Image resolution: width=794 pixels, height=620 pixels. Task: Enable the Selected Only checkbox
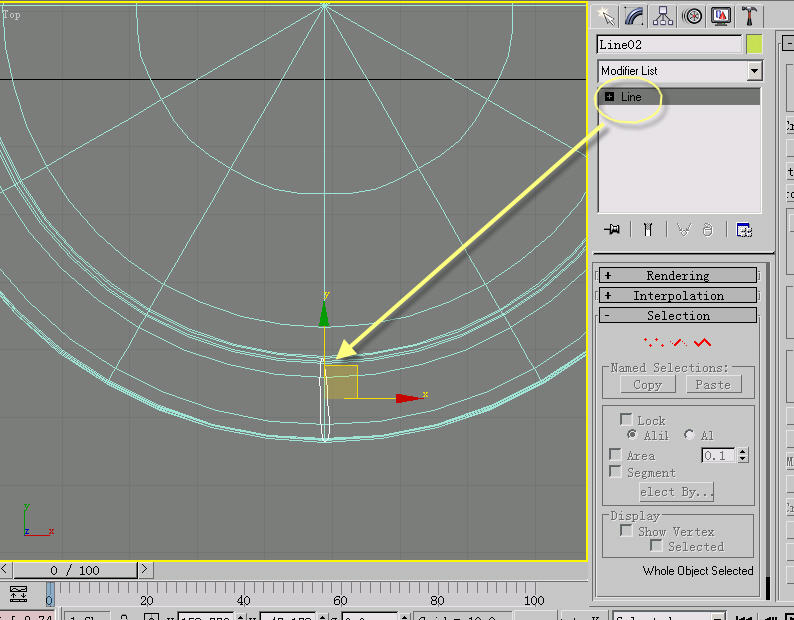(656, 546)
